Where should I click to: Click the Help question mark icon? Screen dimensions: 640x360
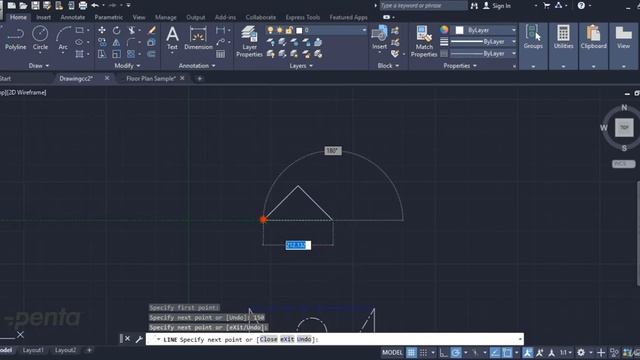[581, 5]
